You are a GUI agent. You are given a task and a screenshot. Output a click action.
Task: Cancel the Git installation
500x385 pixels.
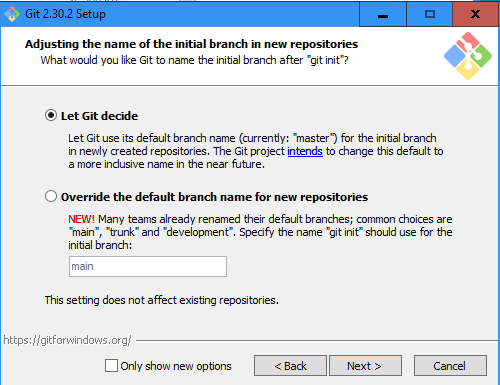450,366
